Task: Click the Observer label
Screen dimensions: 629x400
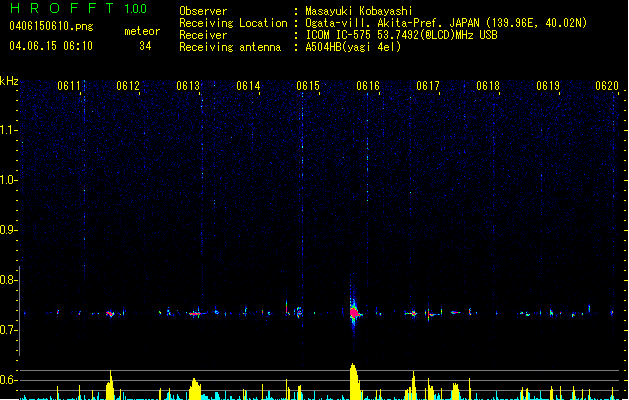Action: coord(203,11)
